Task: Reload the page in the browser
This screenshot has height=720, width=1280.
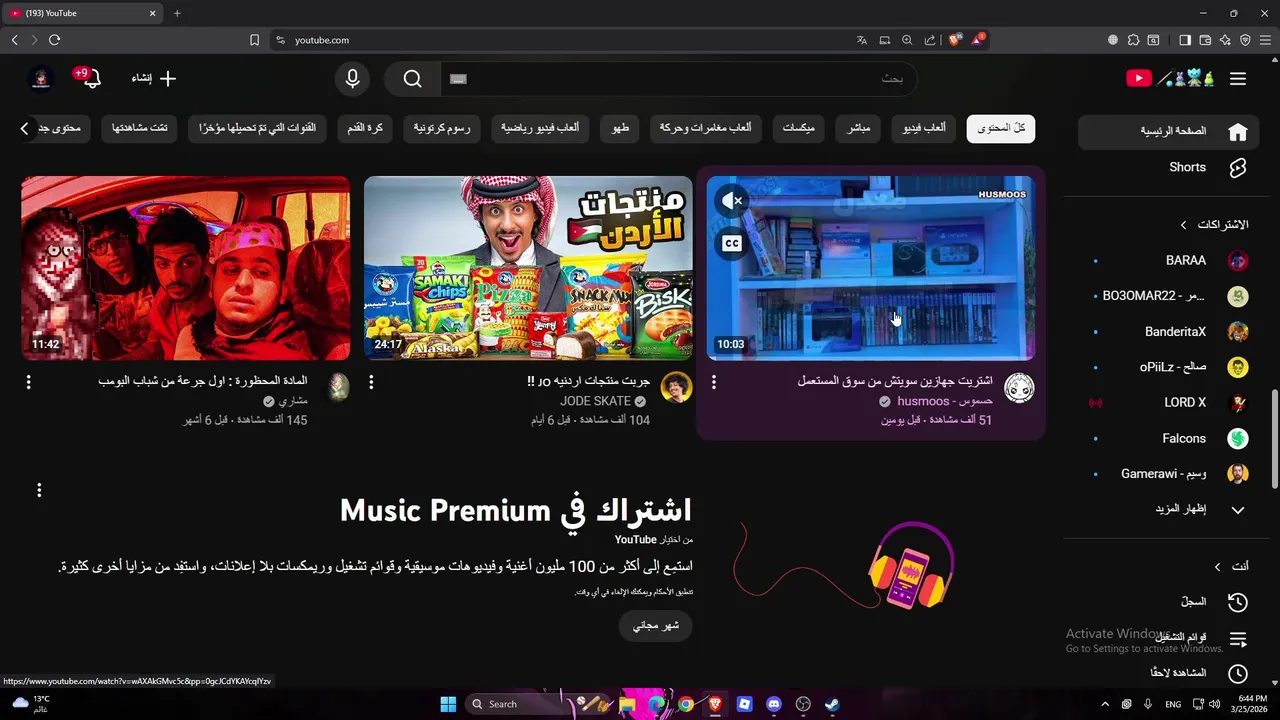Action: tap(54, 40)
